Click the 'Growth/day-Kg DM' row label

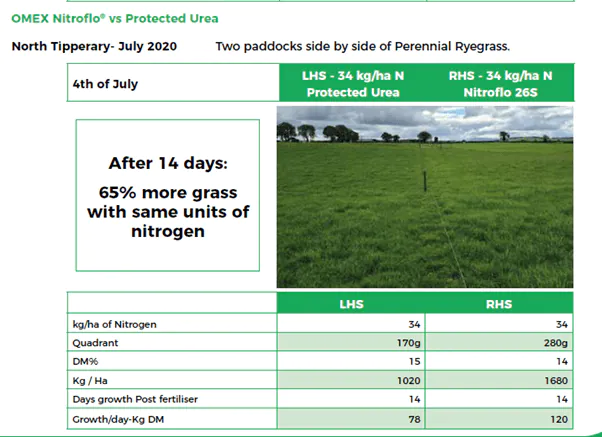[118, 419]
